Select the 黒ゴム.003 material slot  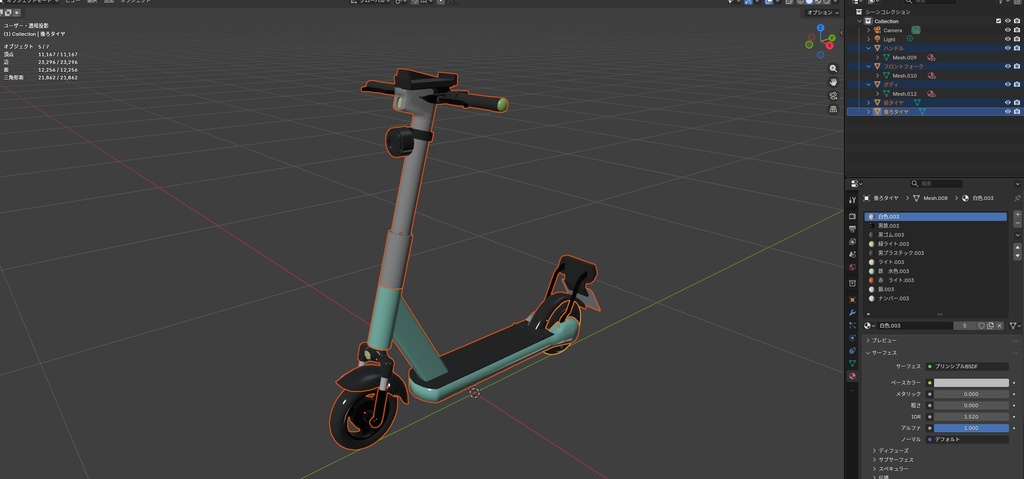click(x=935, y=235)
